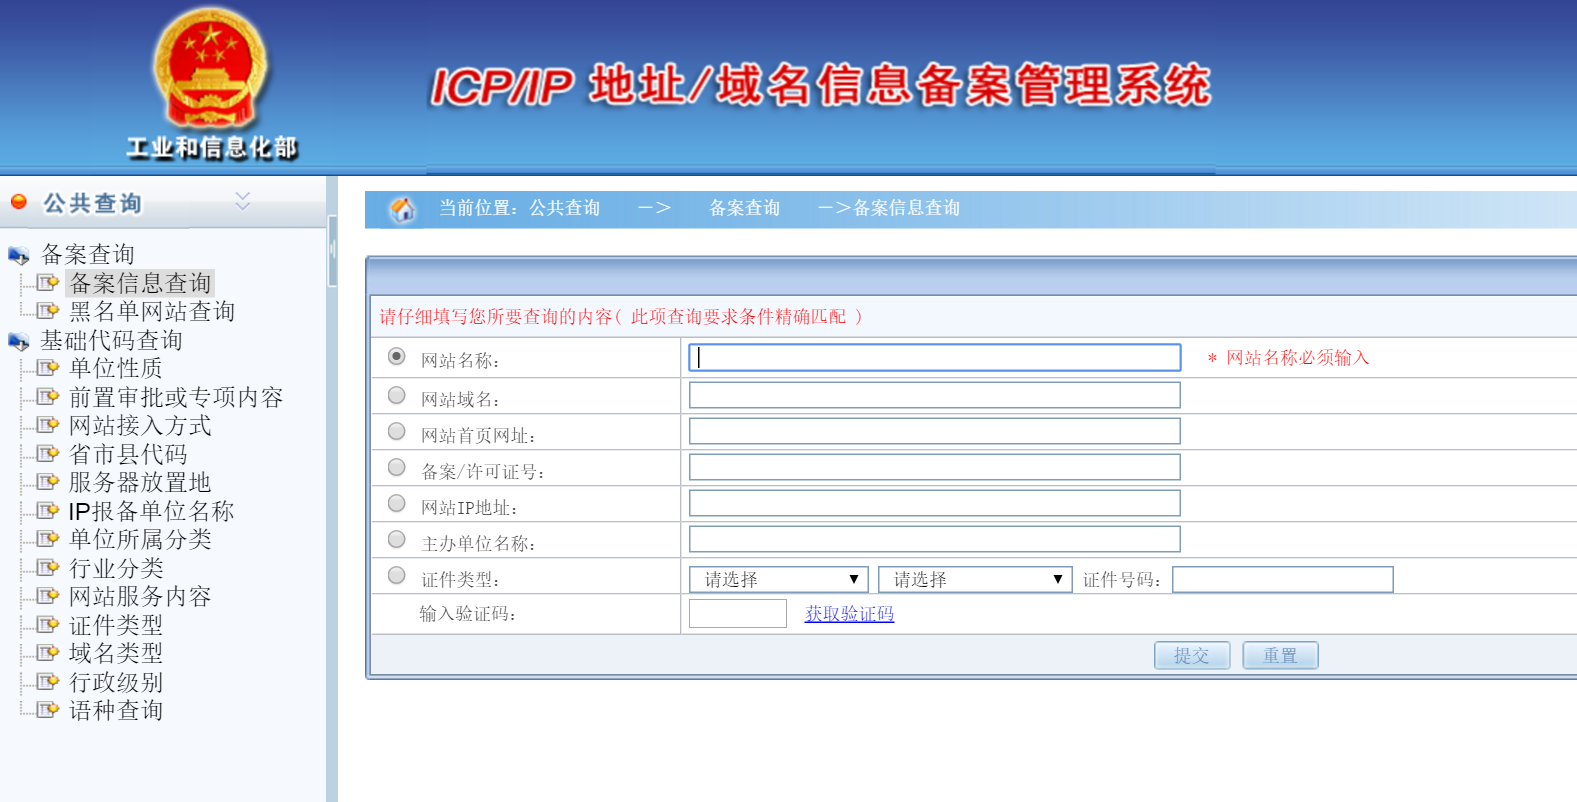Image resolution: width=1577 pixels, height=802 pixels.
Task: Click the page icon beside IP报备单位名称
Action: [x=48, y=511]
